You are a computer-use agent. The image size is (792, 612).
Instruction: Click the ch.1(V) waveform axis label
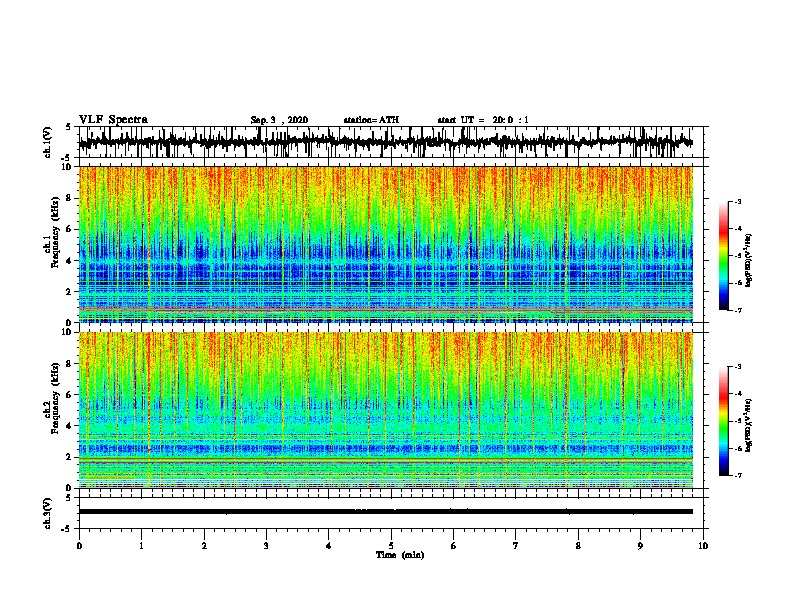47,142
